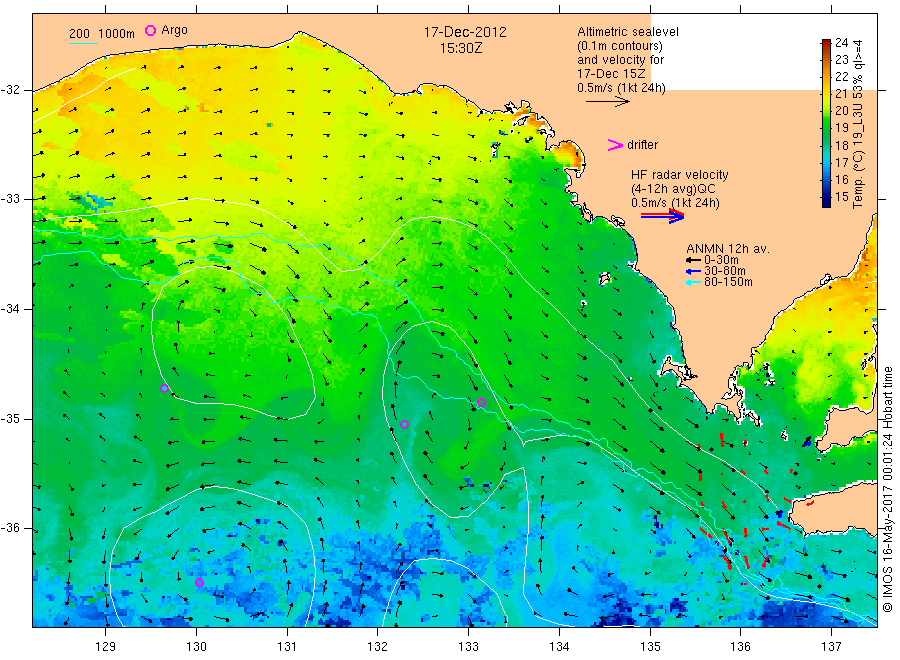
Task: Click the blue 30-80m ANMN arrow
Action: click(693, 271)
